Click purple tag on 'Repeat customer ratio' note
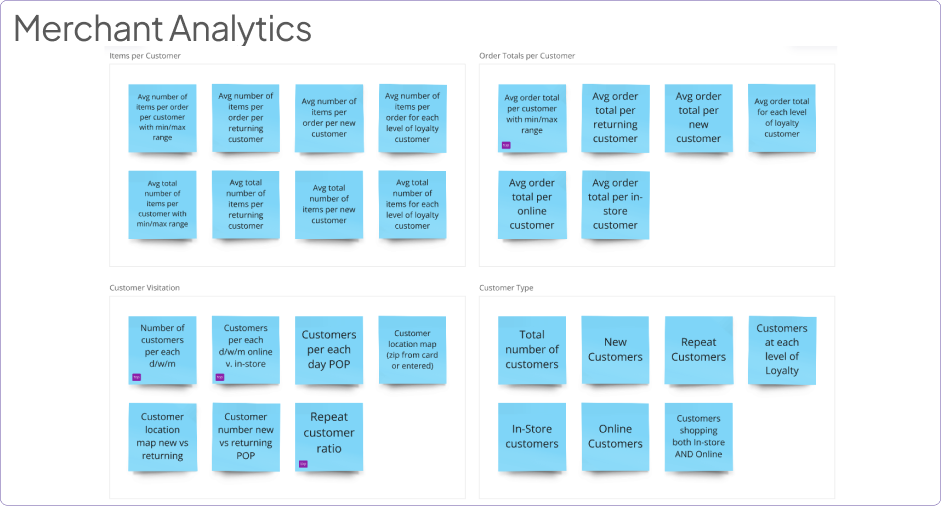The image size is (941, 506). [303, 464]
